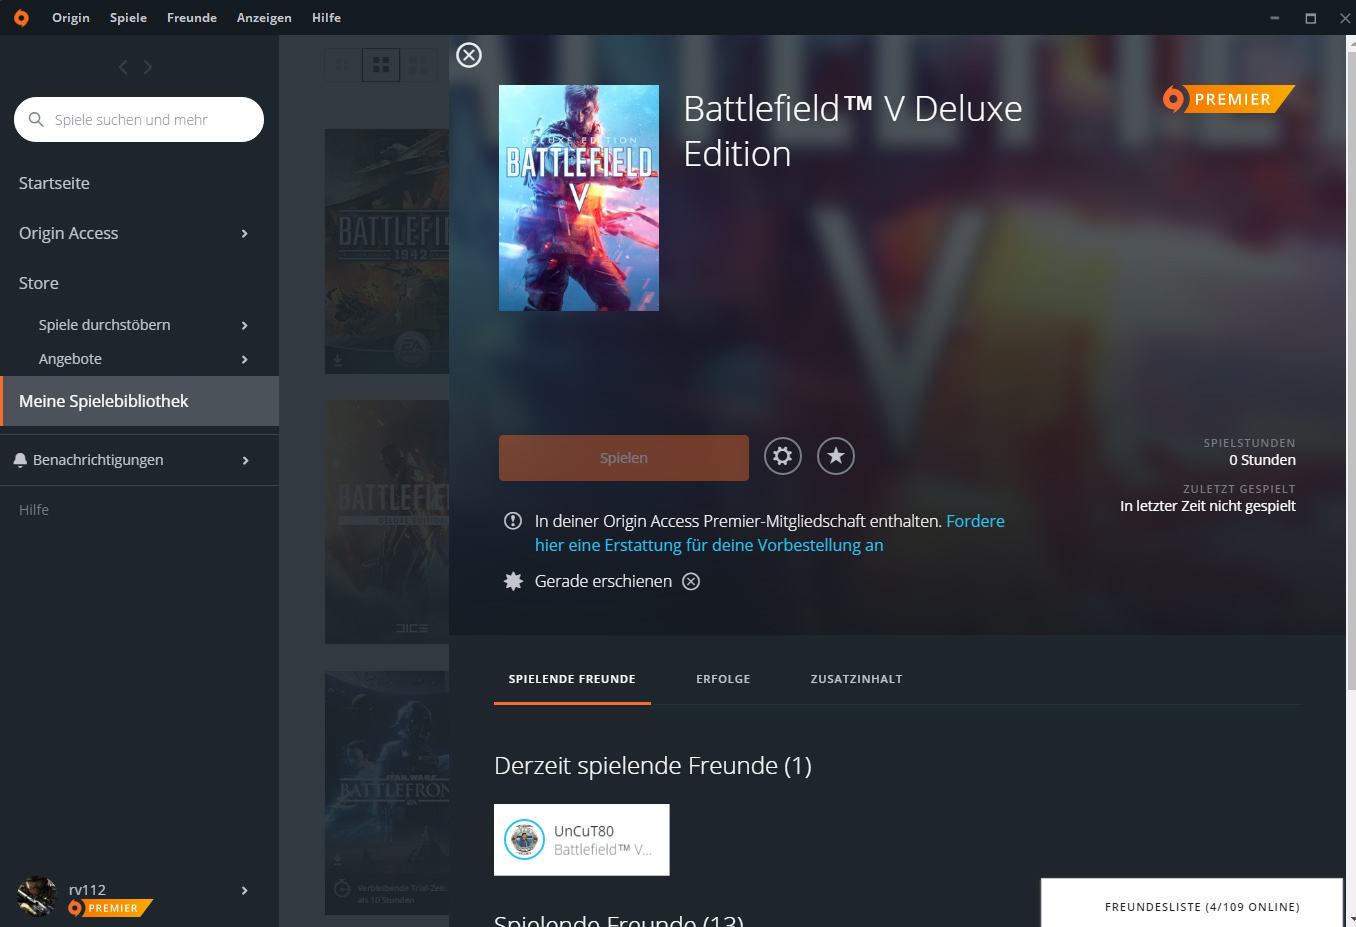Open the Hilfe menu in menu bar
This screenshot has height=927, width=1356.
(326, 18)
